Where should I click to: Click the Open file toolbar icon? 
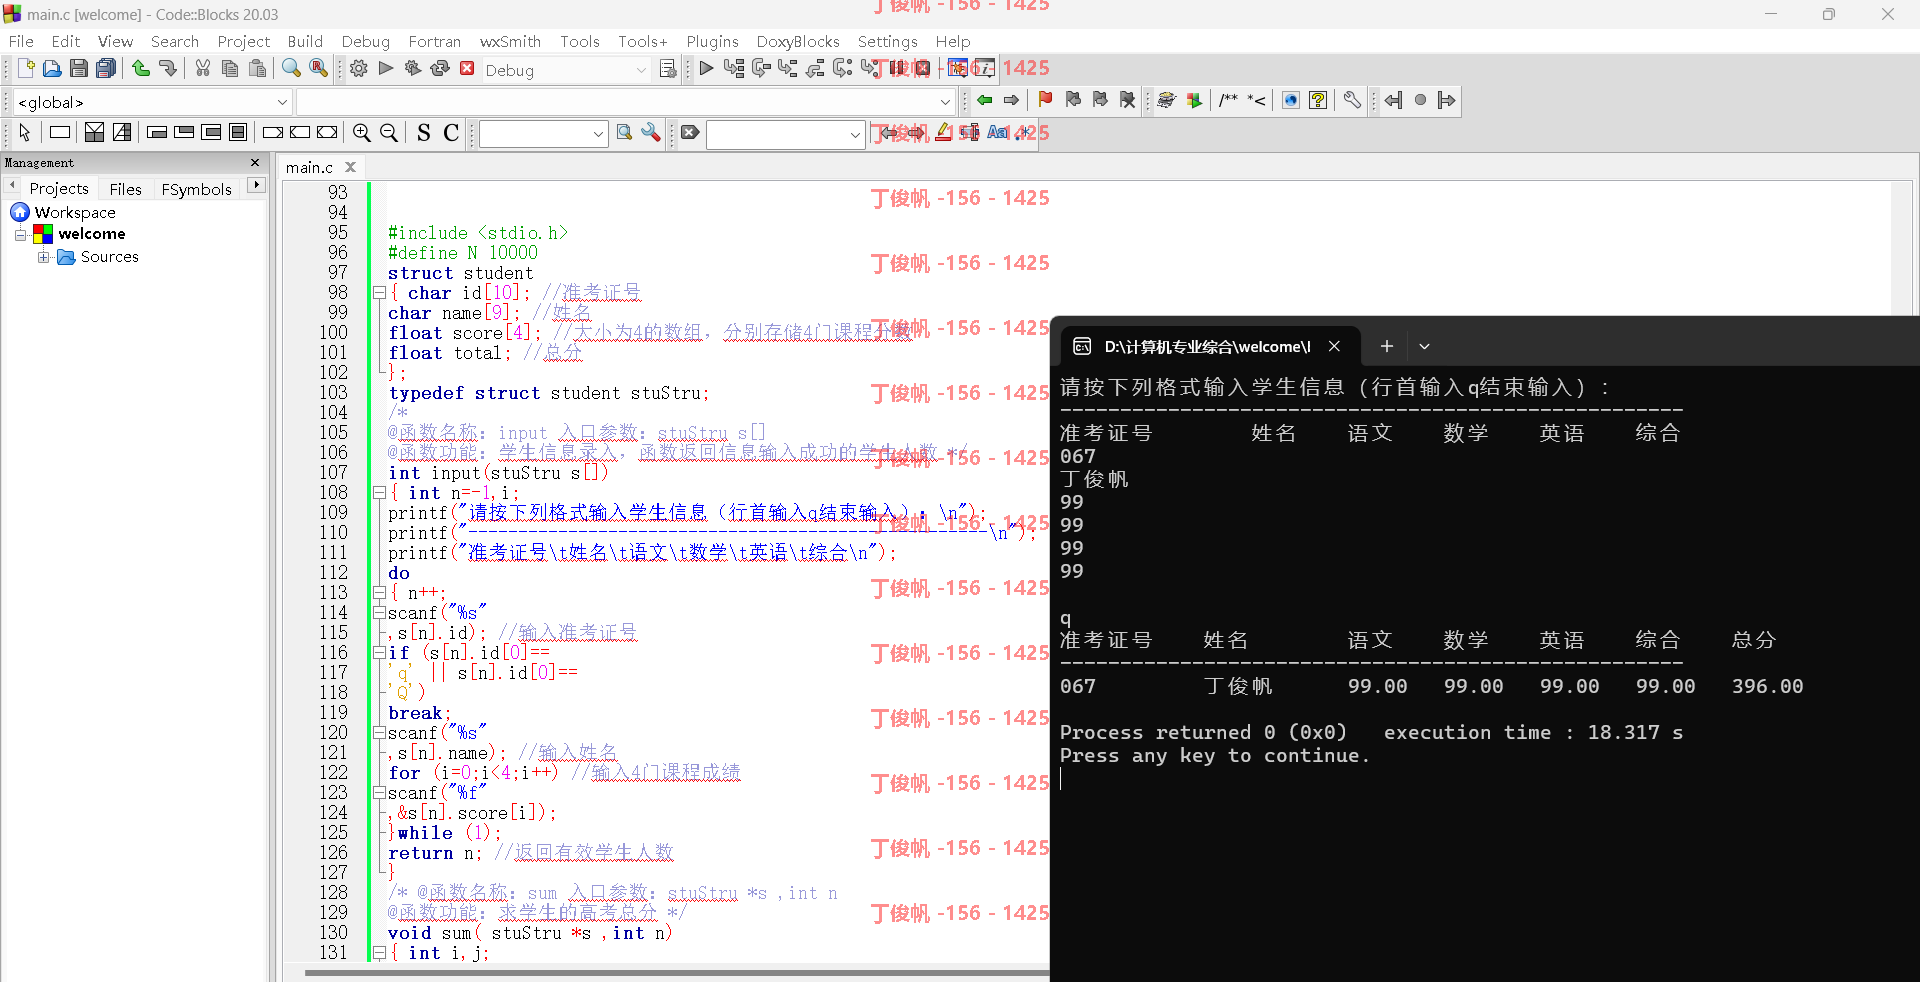(x=52, y=69)
